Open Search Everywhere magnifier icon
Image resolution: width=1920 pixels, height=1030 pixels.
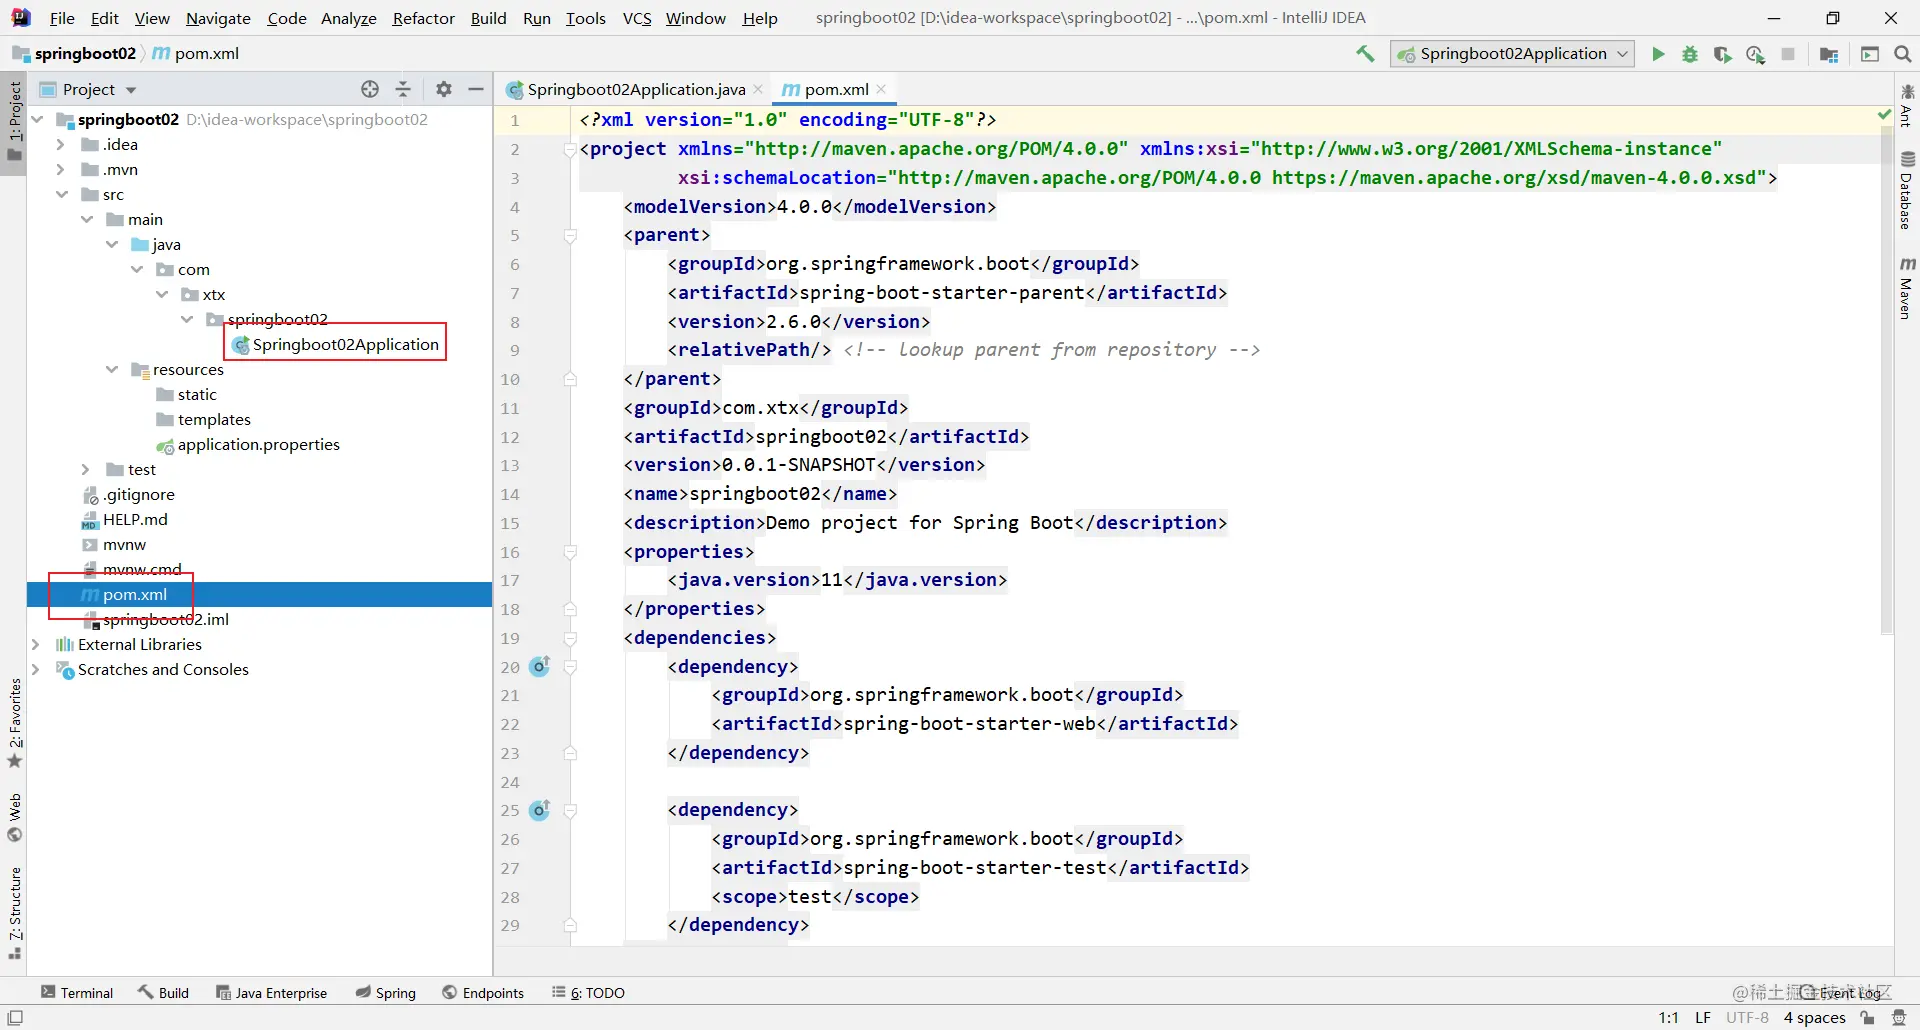(x=1903, y=54)
